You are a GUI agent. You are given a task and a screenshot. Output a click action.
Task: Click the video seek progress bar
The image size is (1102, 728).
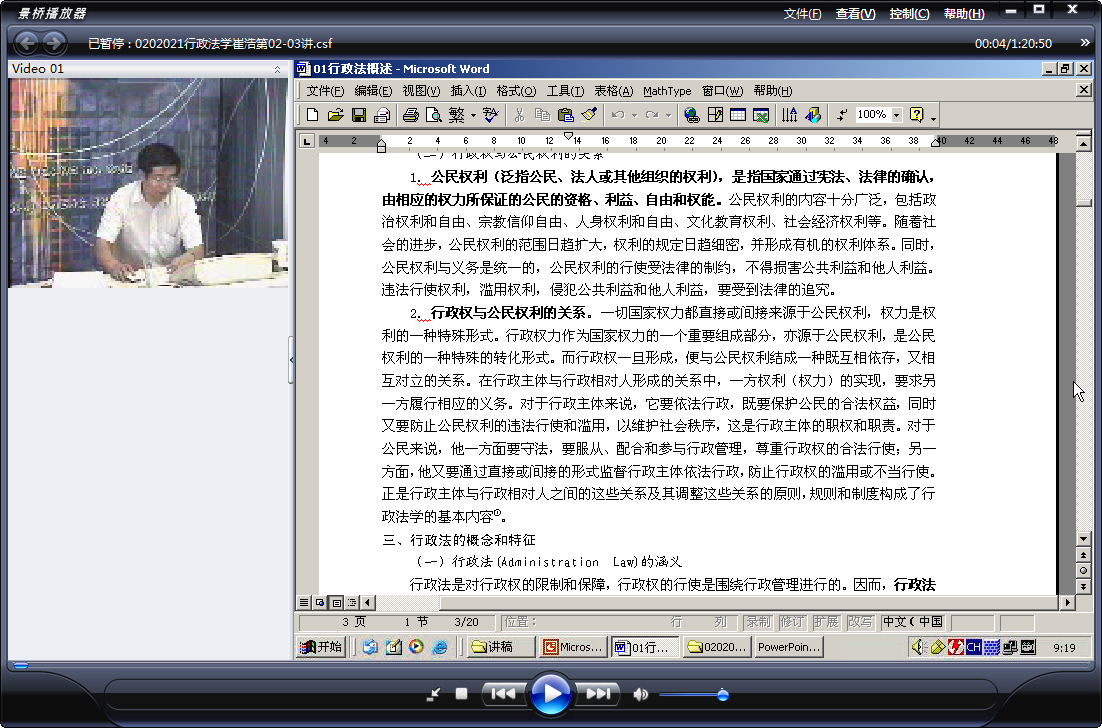(550, 665)
